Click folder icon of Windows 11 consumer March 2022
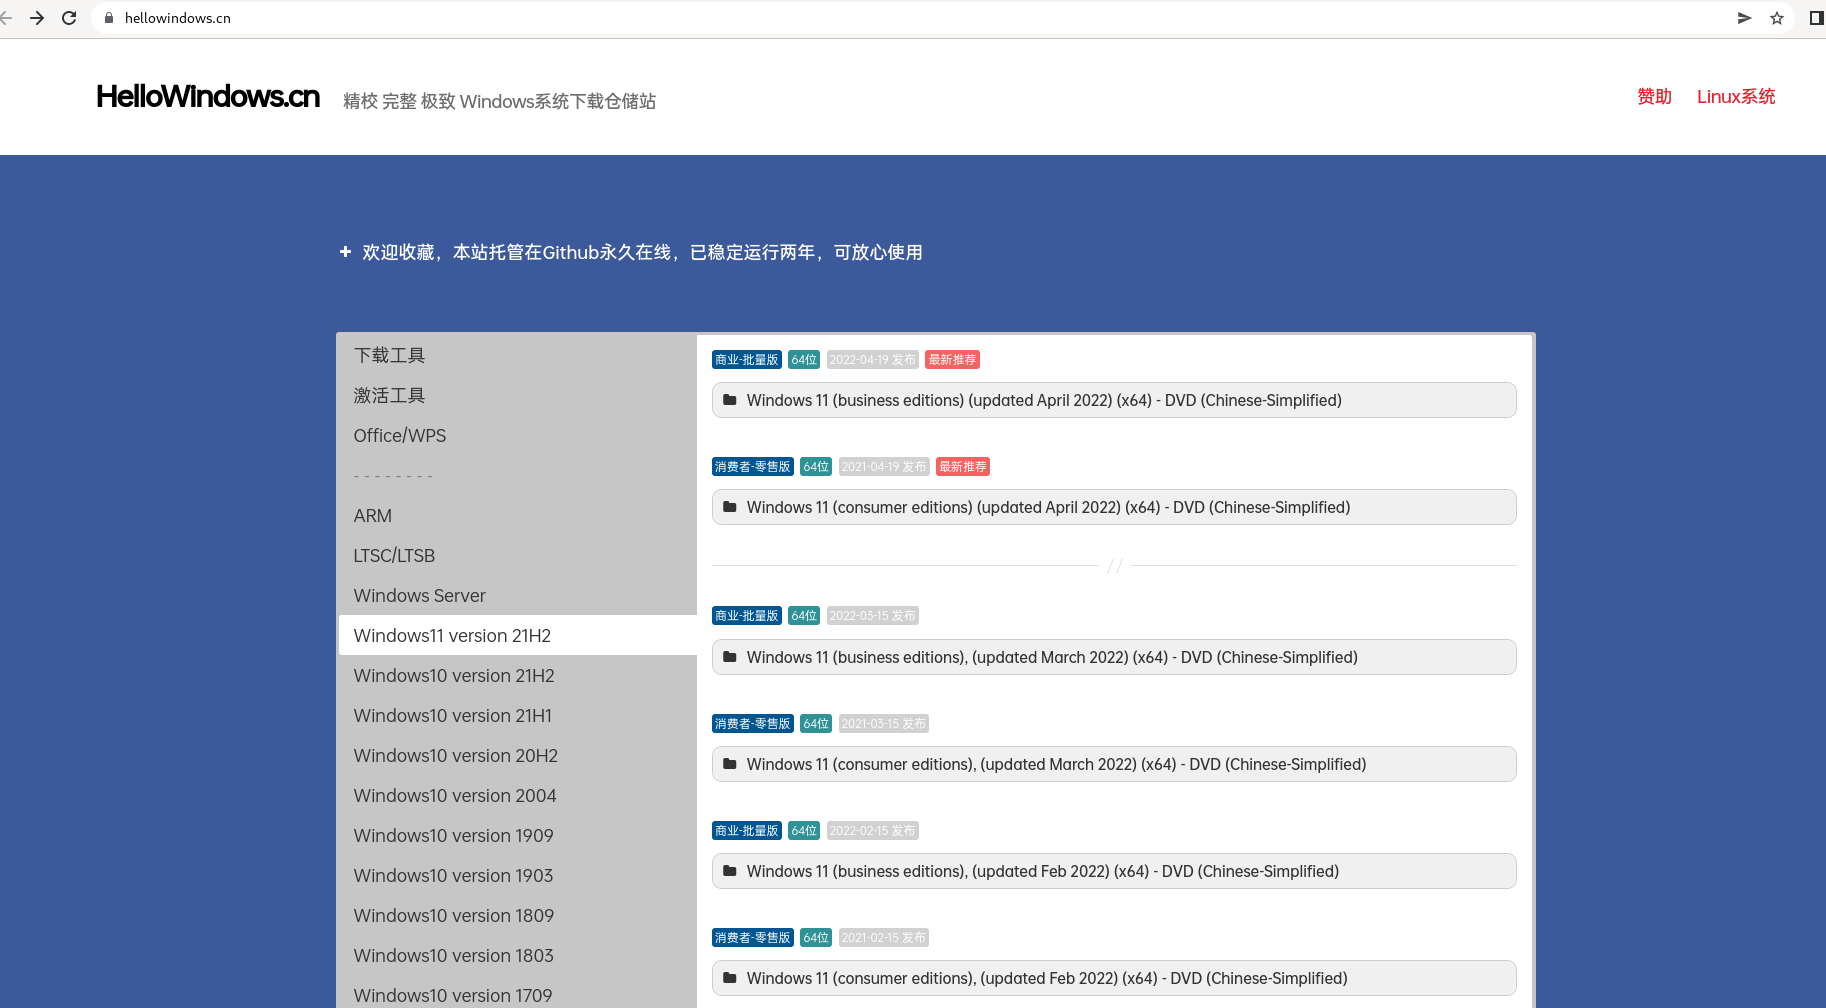The image size is (1826, 1008). (730, 764)
